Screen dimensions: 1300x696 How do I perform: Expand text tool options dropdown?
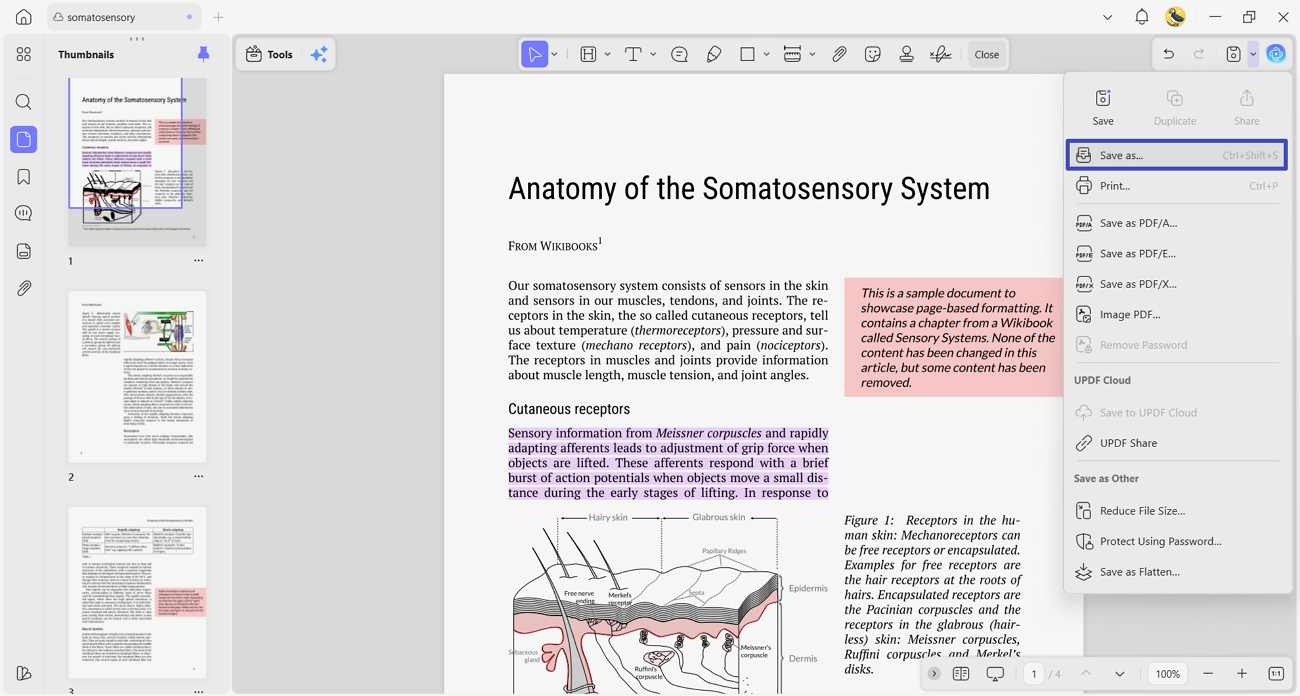pyautogui.click(x=653, y=54)
